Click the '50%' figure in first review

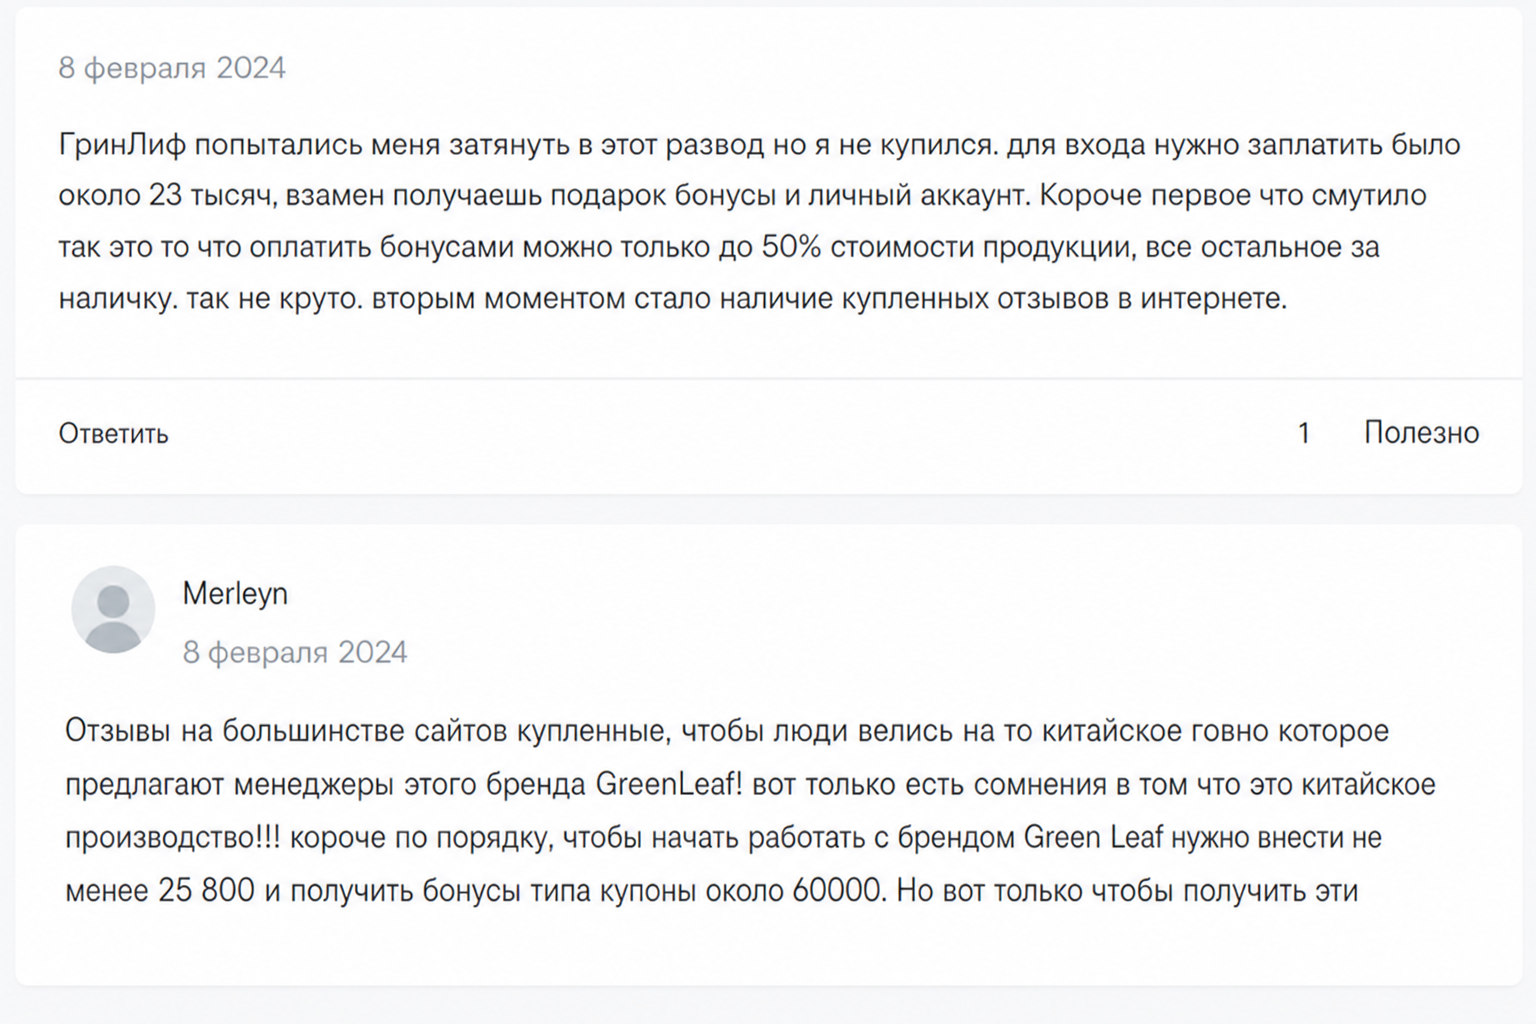tap(791, 247)
